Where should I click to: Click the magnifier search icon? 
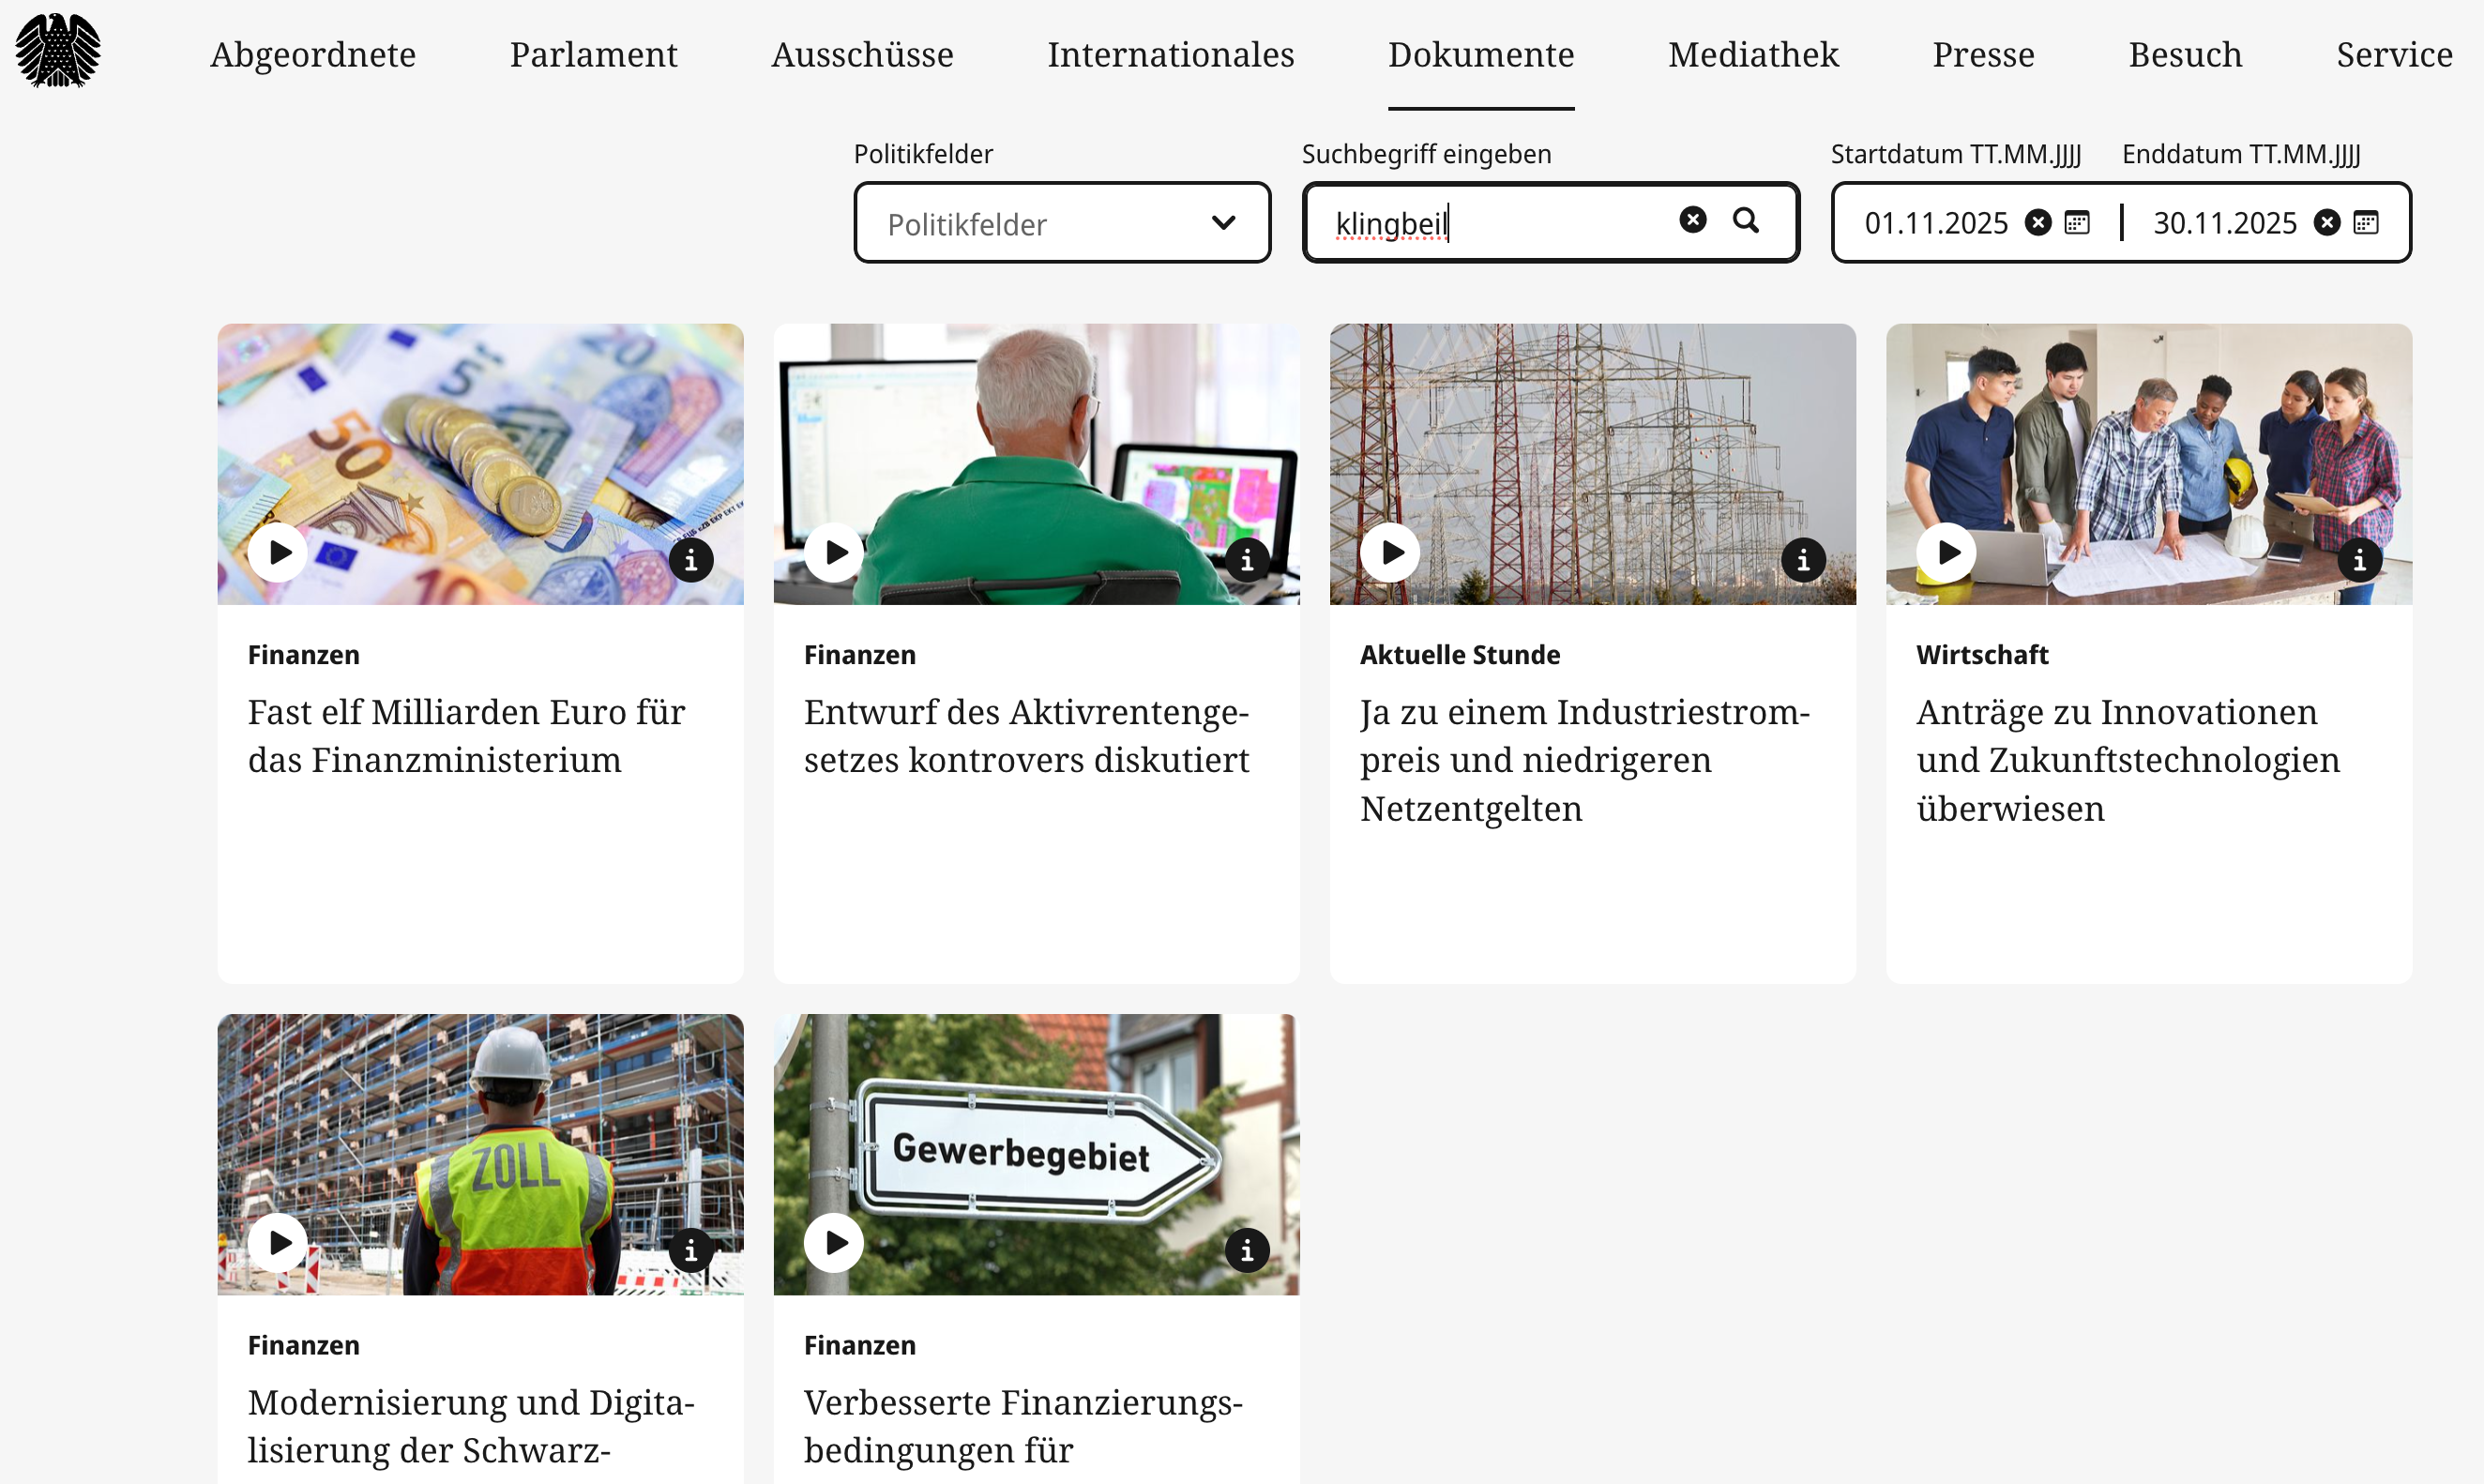pyautogui.click(x=1746, y=220)
